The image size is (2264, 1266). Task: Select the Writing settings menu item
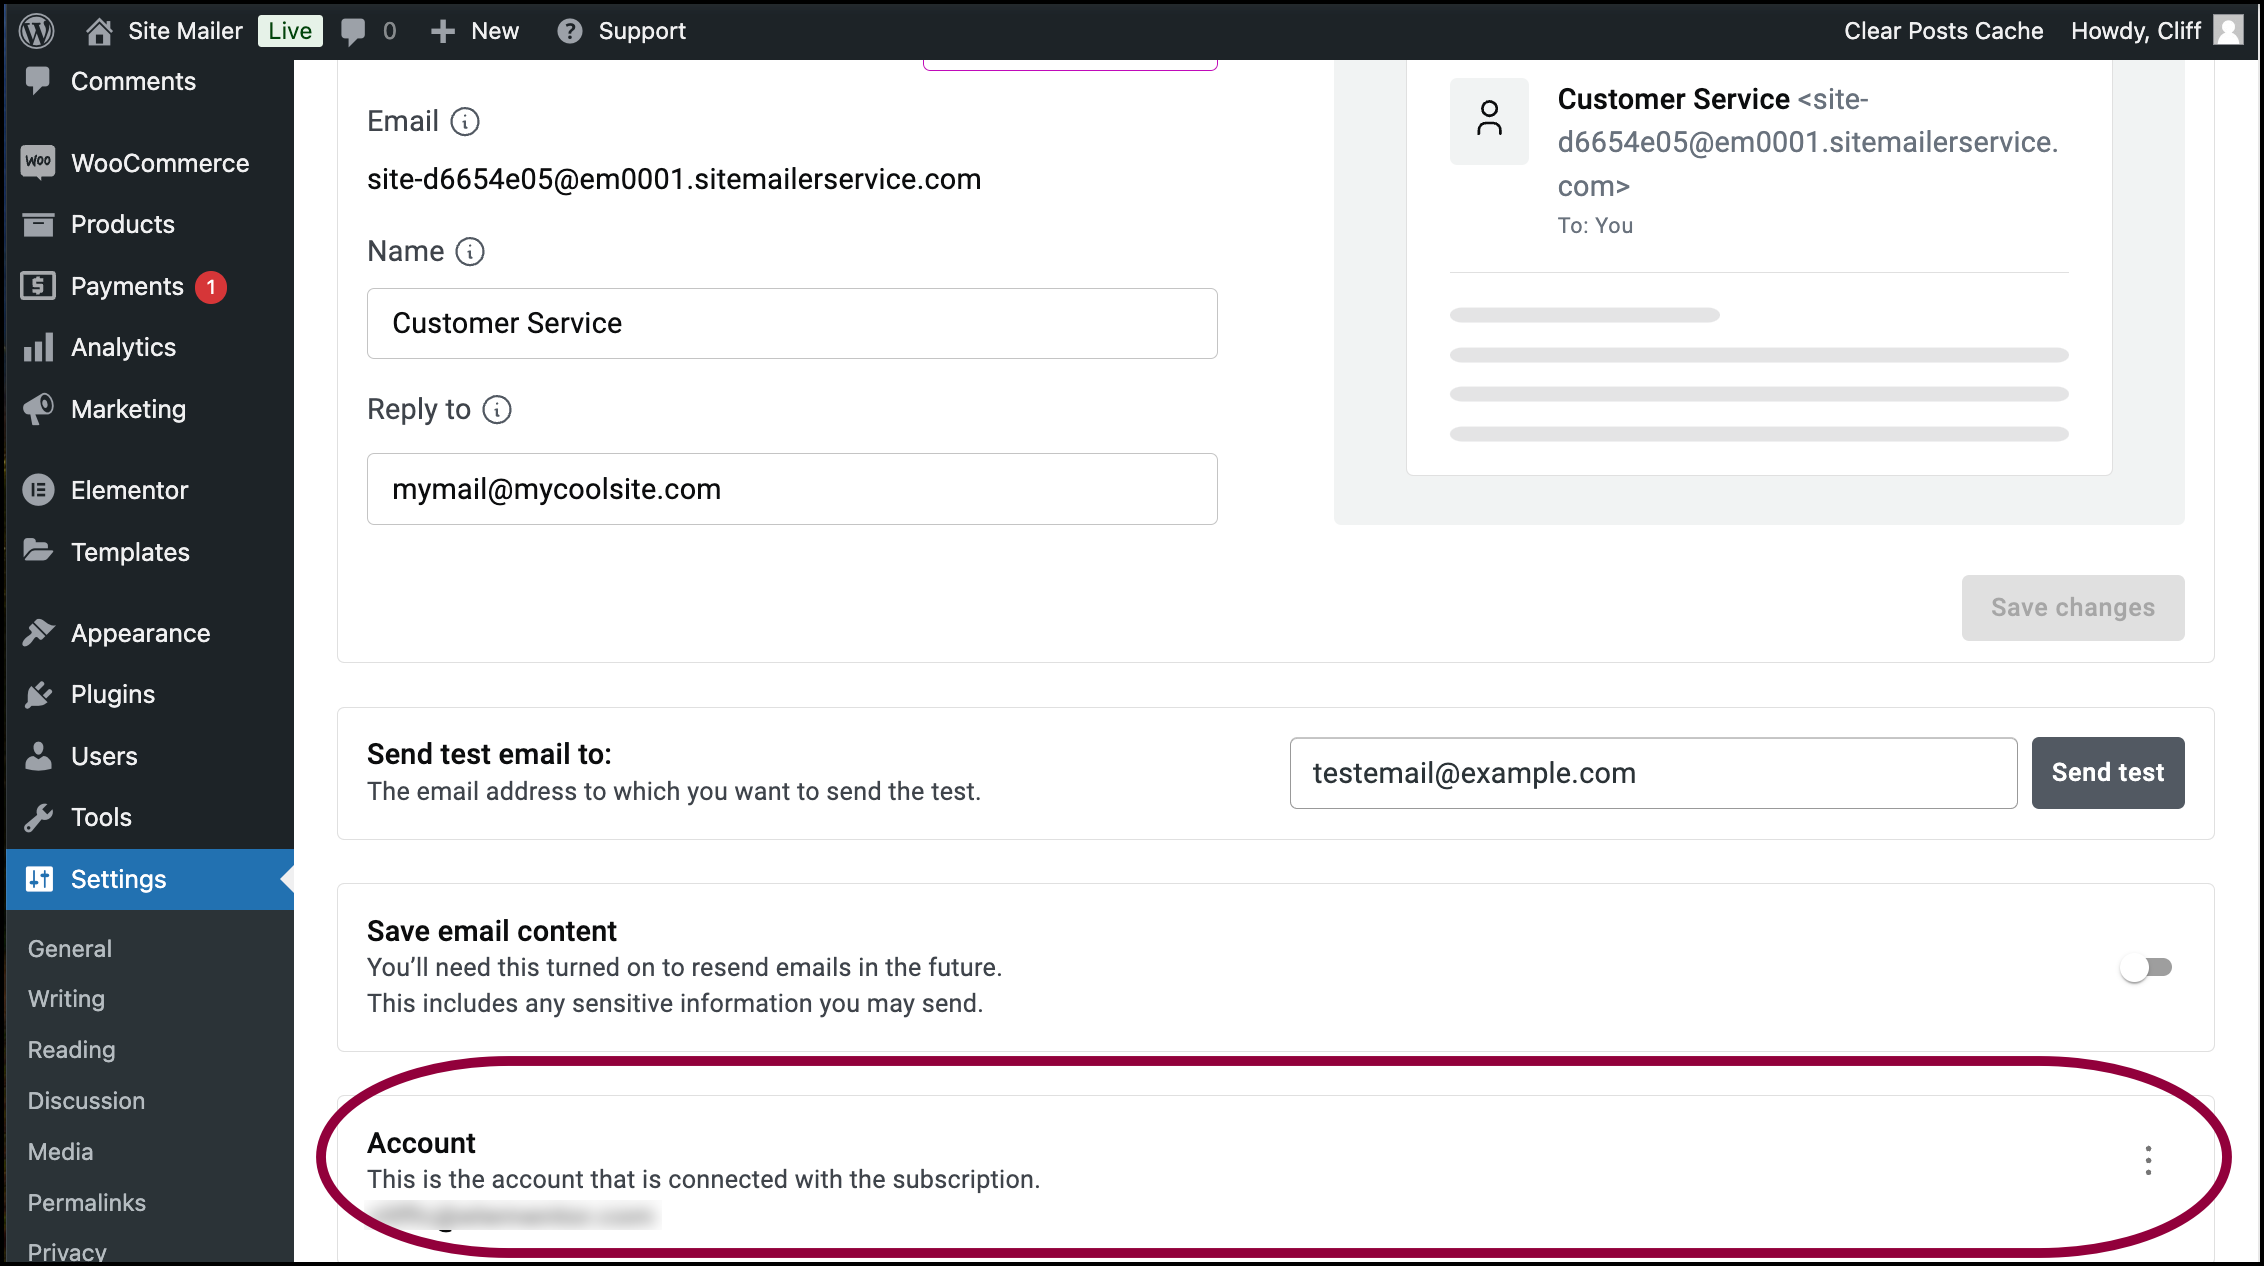67,998
